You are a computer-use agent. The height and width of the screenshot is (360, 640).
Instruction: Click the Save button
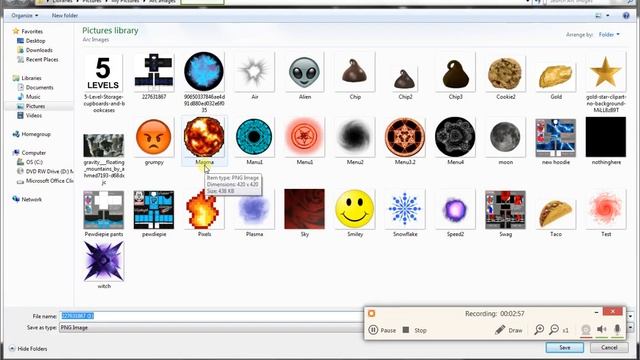point(564,347)
